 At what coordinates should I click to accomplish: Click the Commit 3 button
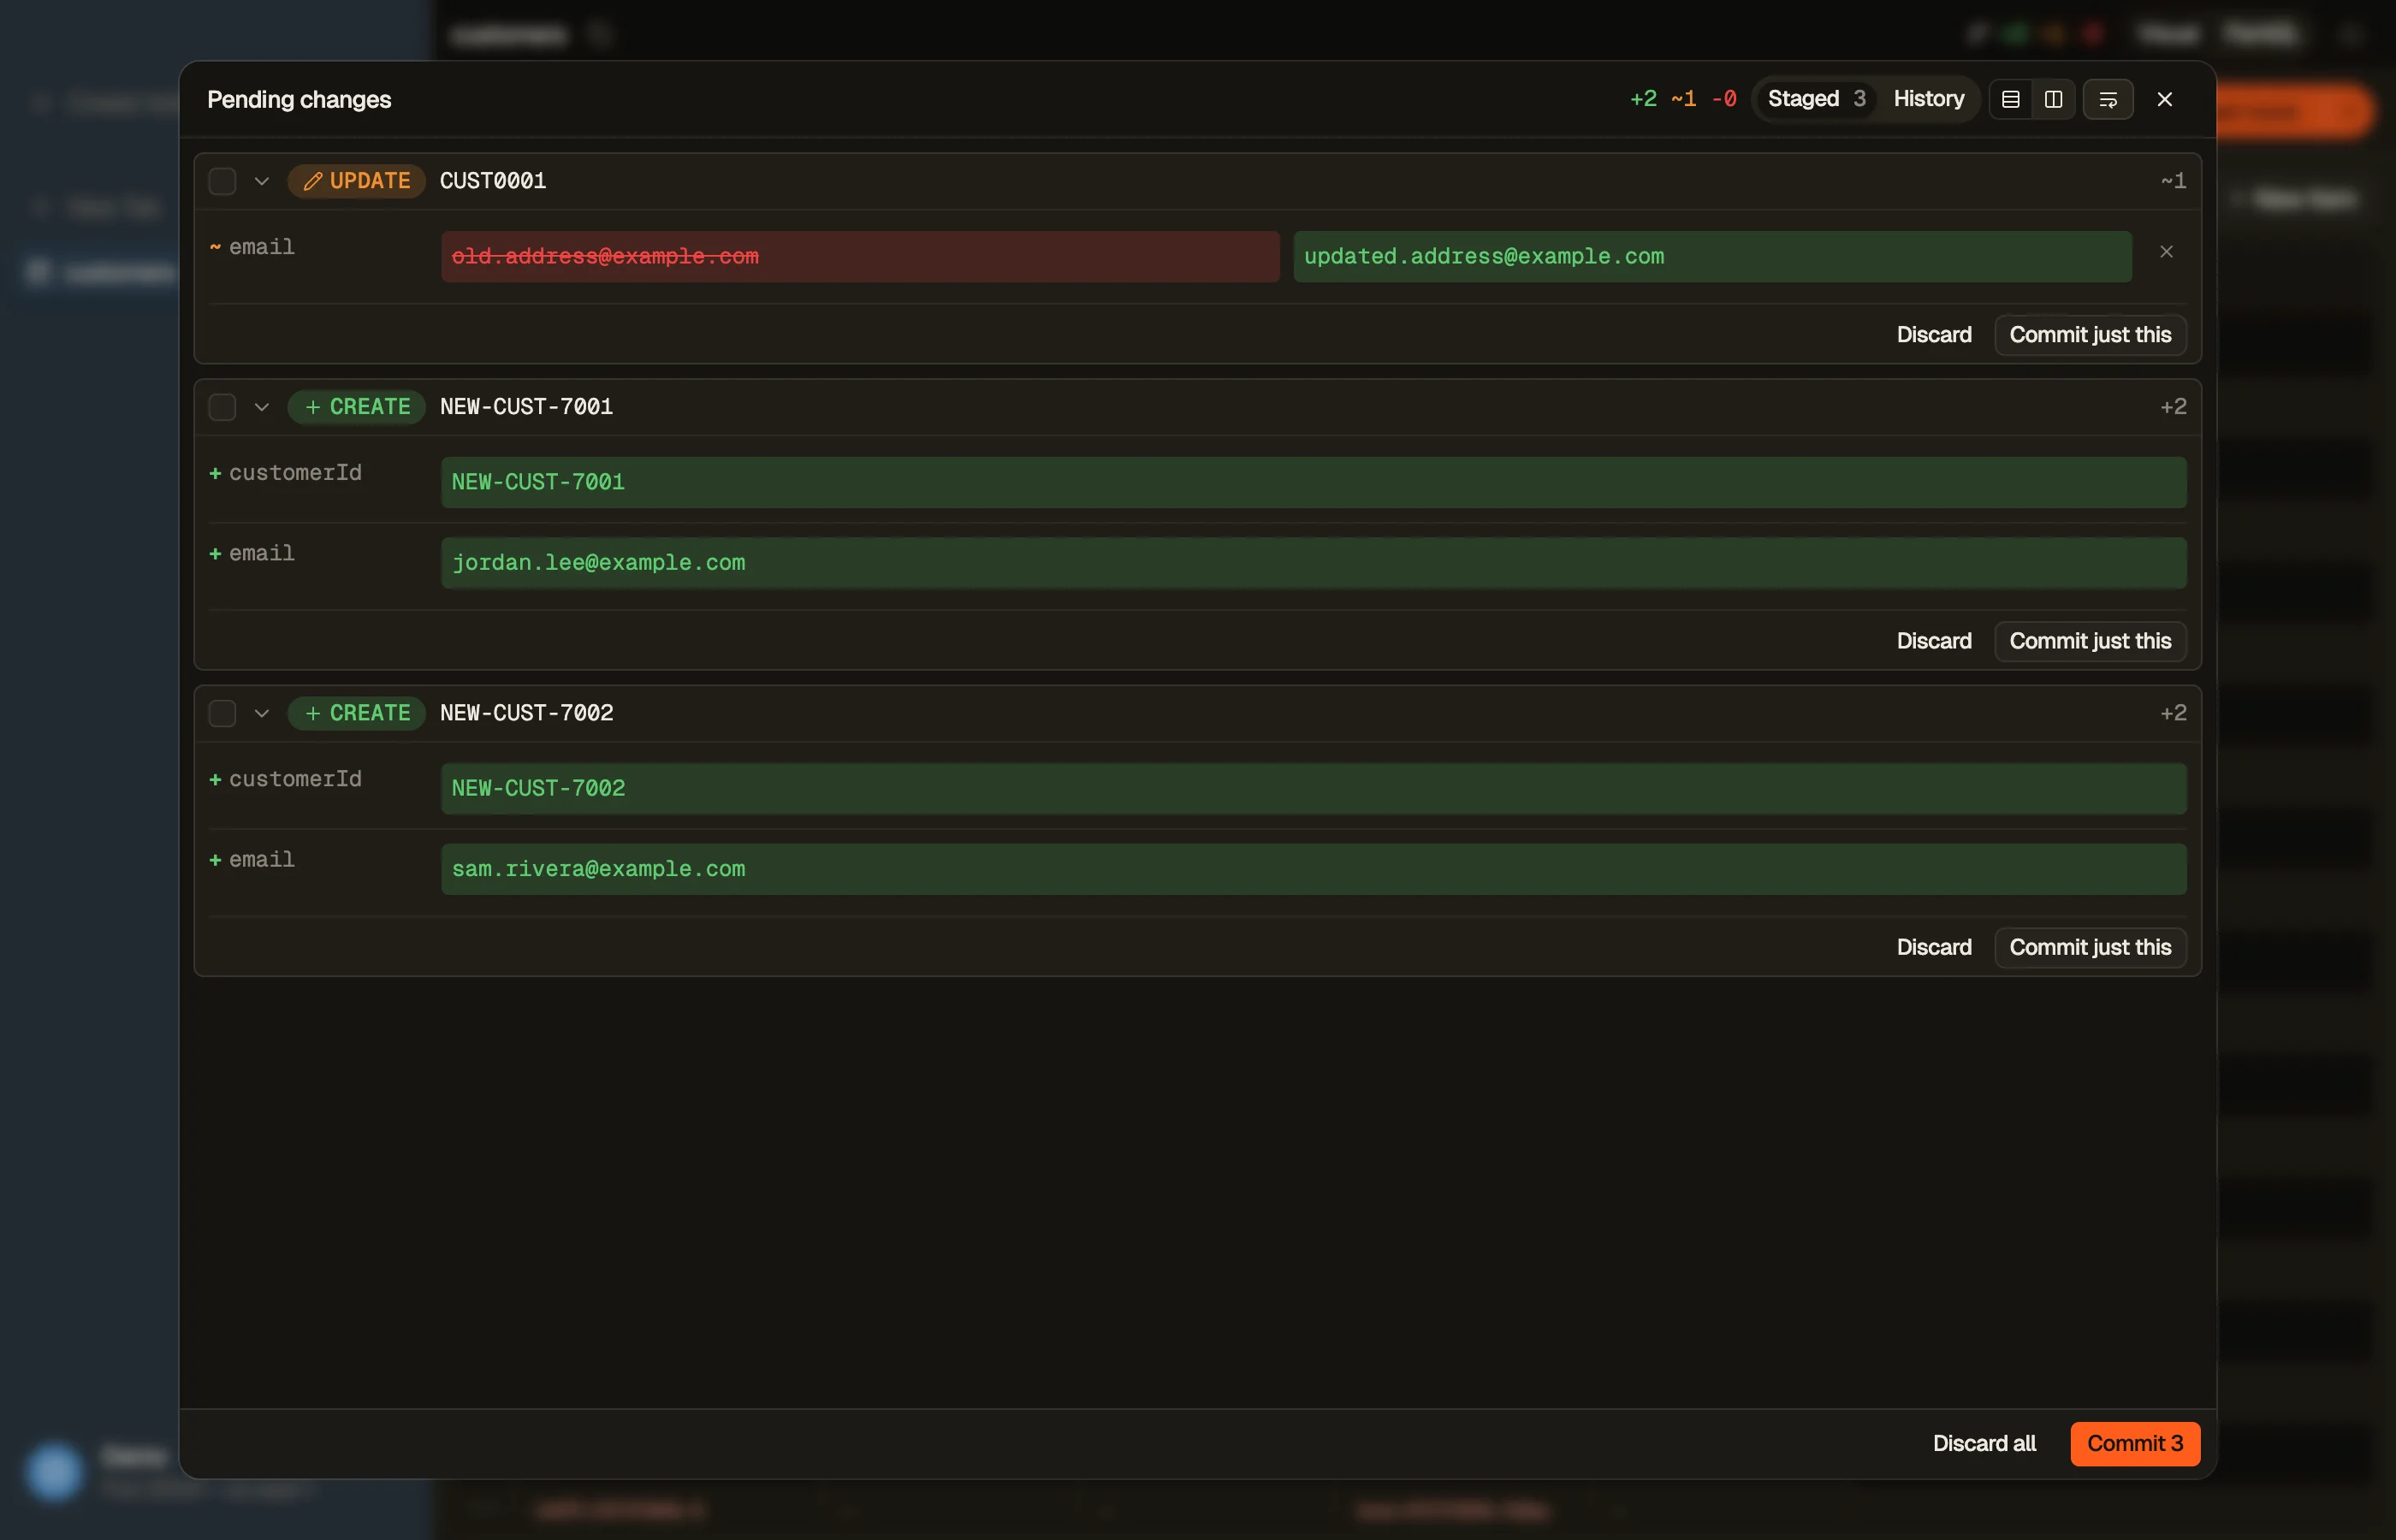(2135, 1443)
